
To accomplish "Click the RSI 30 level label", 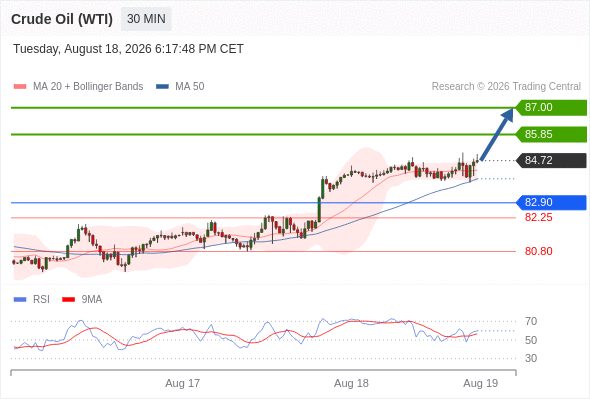I will [531, 358].
